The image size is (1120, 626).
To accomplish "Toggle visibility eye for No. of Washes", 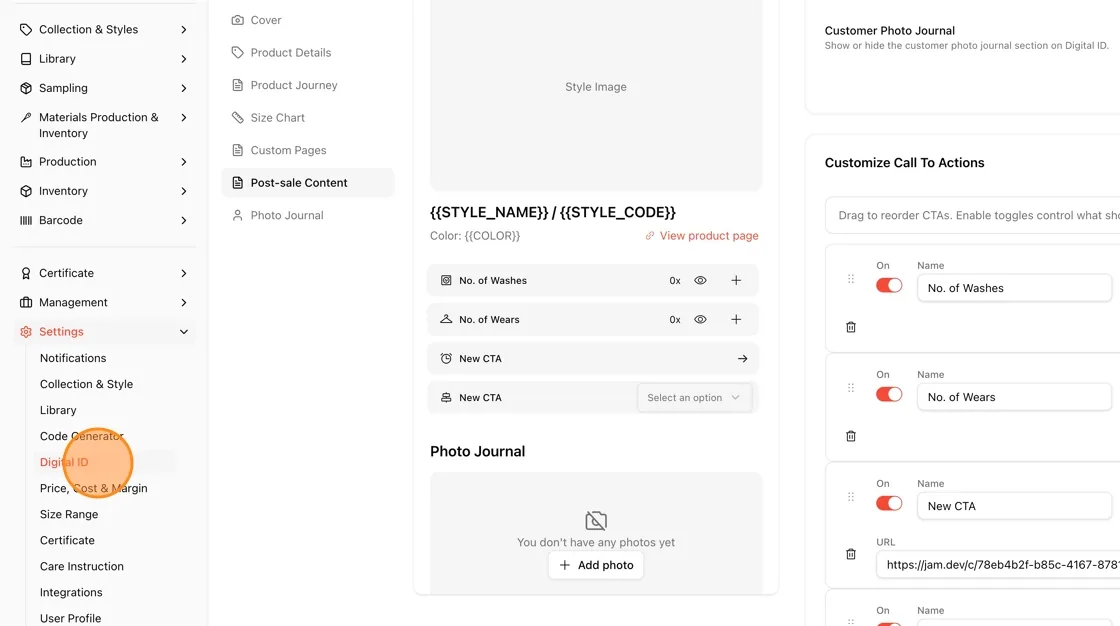I will coord(700,280).
